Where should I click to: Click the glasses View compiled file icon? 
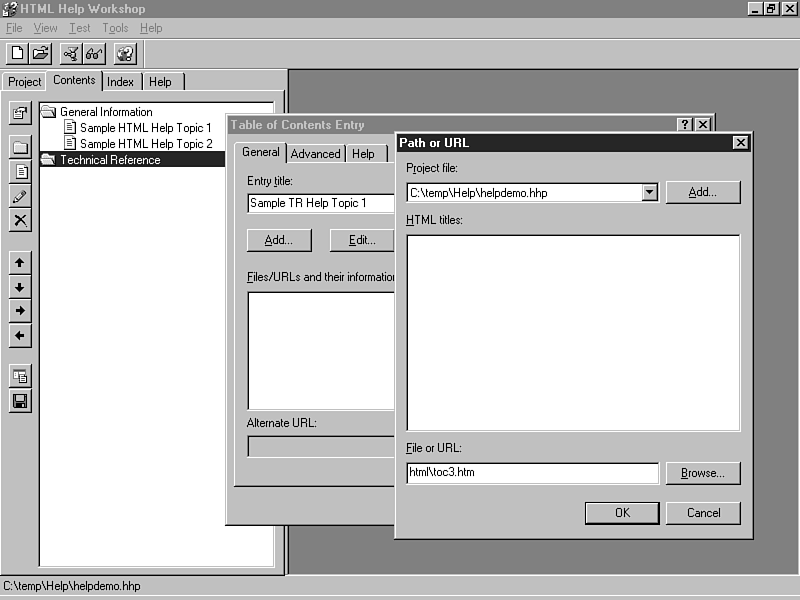(95, 54)
